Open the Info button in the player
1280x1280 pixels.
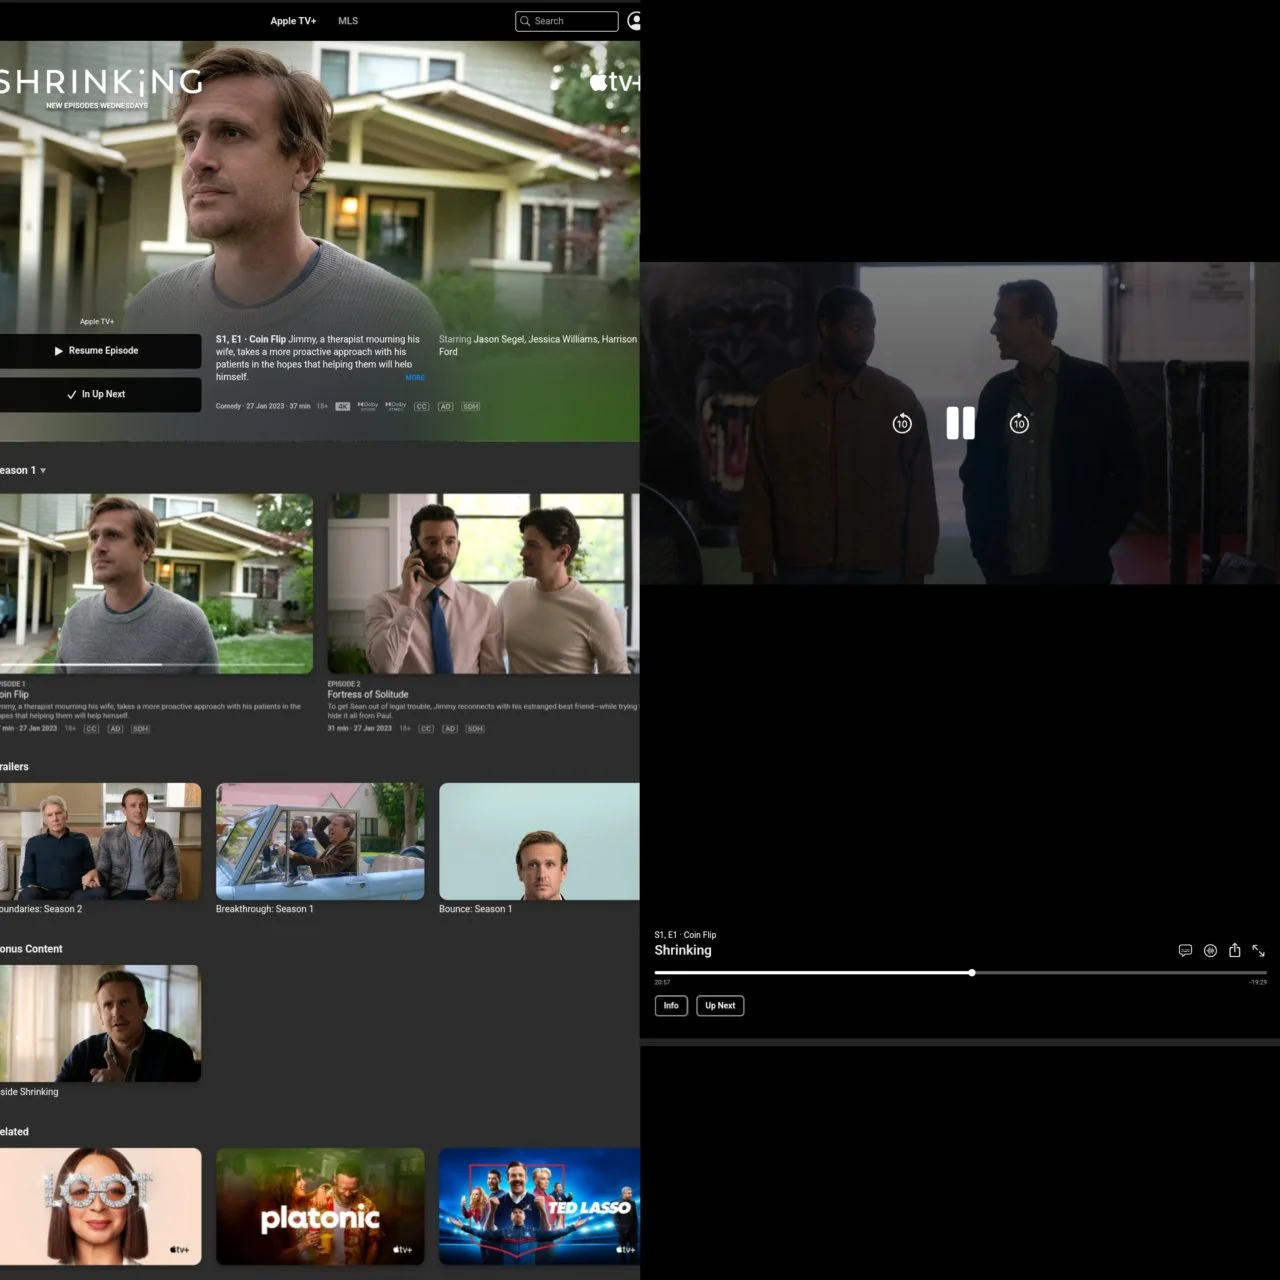click(x=671, y=1005)
